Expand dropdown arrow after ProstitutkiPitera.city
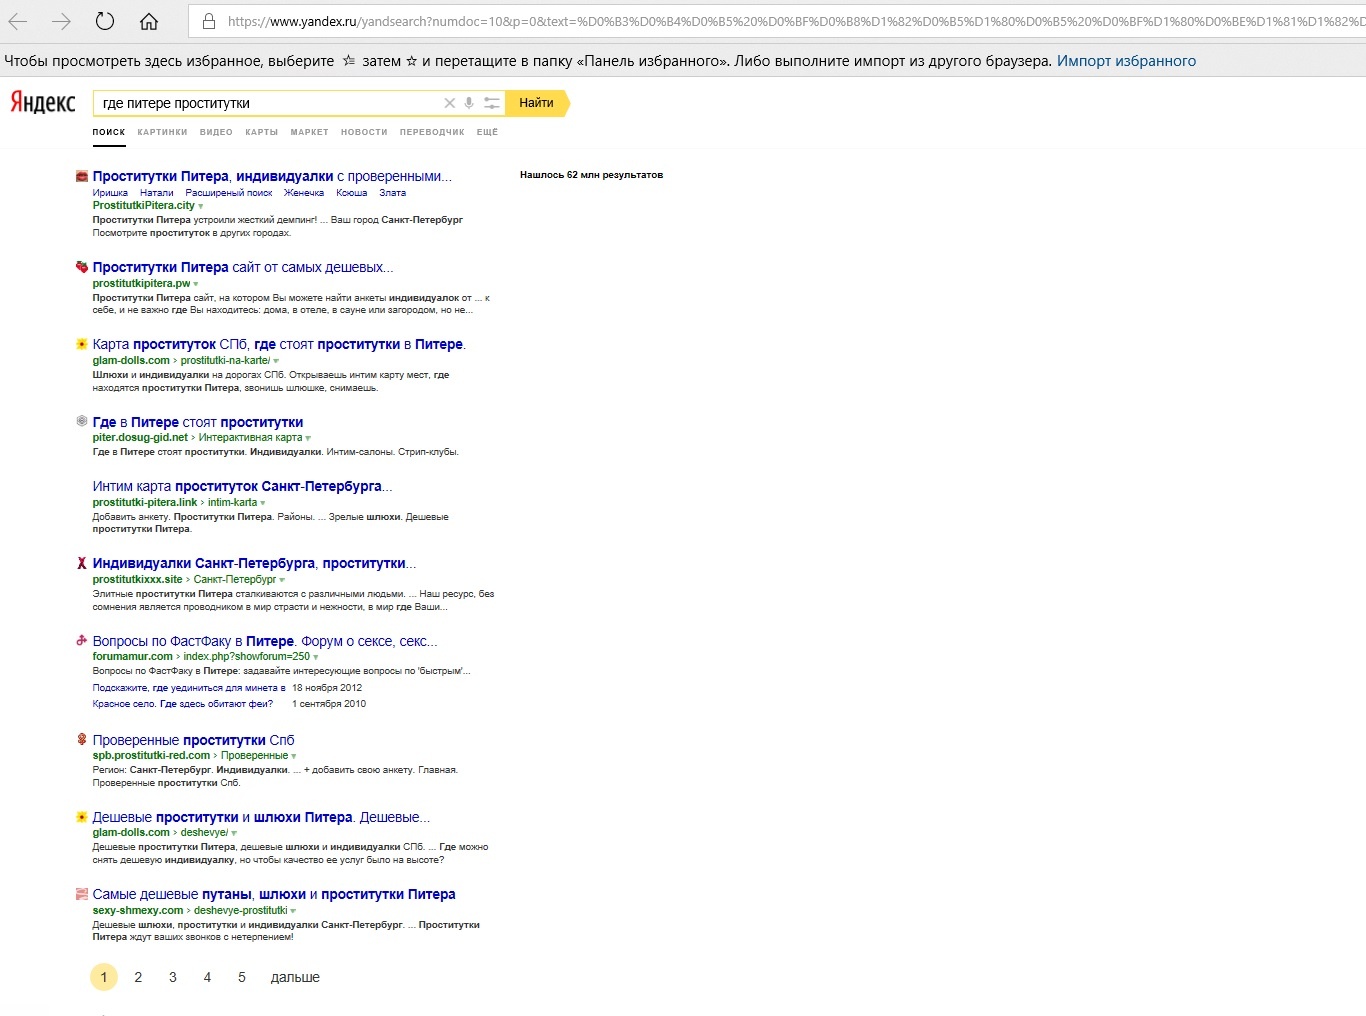 click(x=201, y=206)
